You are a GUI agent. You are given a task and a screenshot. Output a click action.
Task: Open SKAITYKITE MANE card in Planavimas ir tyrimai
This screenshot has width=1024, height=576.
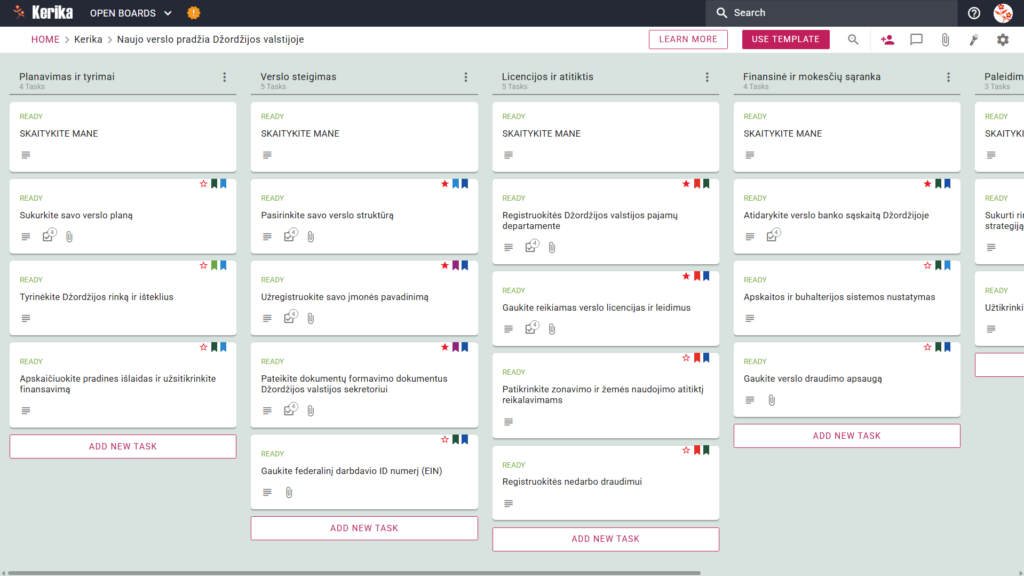coord(123,136)
